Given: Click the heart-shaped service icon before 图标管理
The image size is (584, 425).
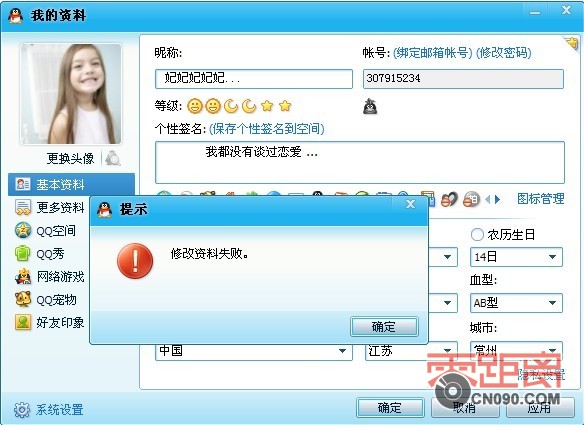Looking at the screenshot, I should [x=449, y=200].
